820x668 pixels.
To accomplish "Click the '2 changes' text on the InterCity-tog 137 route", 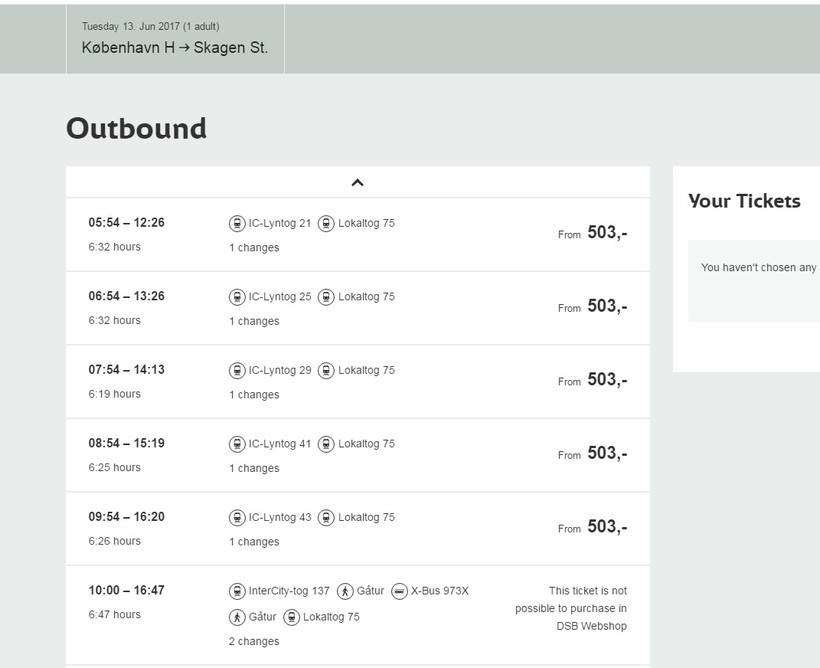I will [x=254, y=641].
